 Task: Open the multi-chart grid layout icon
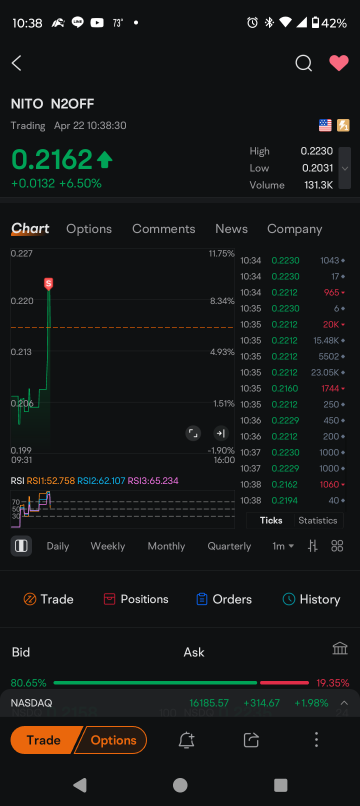pos(337,546)
